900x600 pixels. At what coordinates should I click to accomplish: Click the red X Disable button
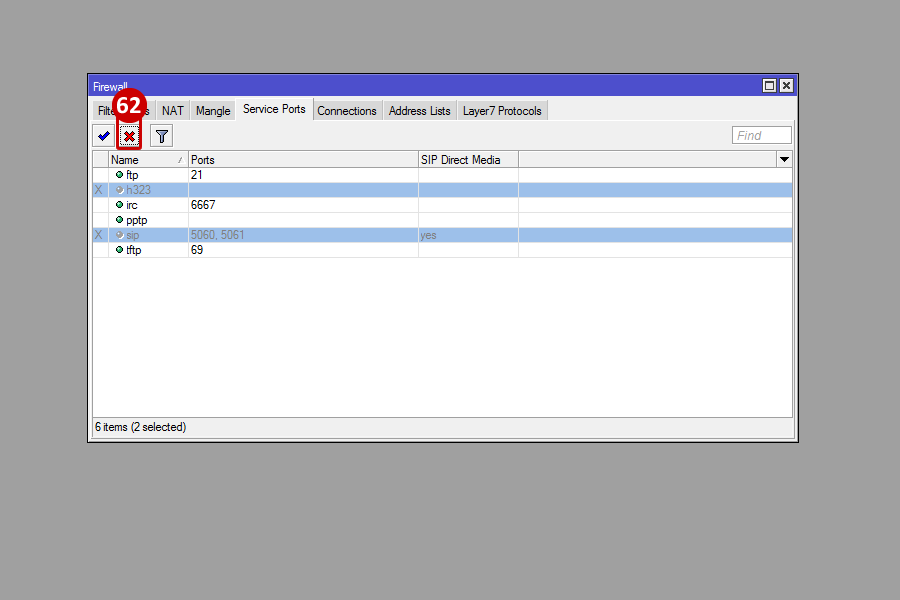pyautogui.click(x=130, y=136)
